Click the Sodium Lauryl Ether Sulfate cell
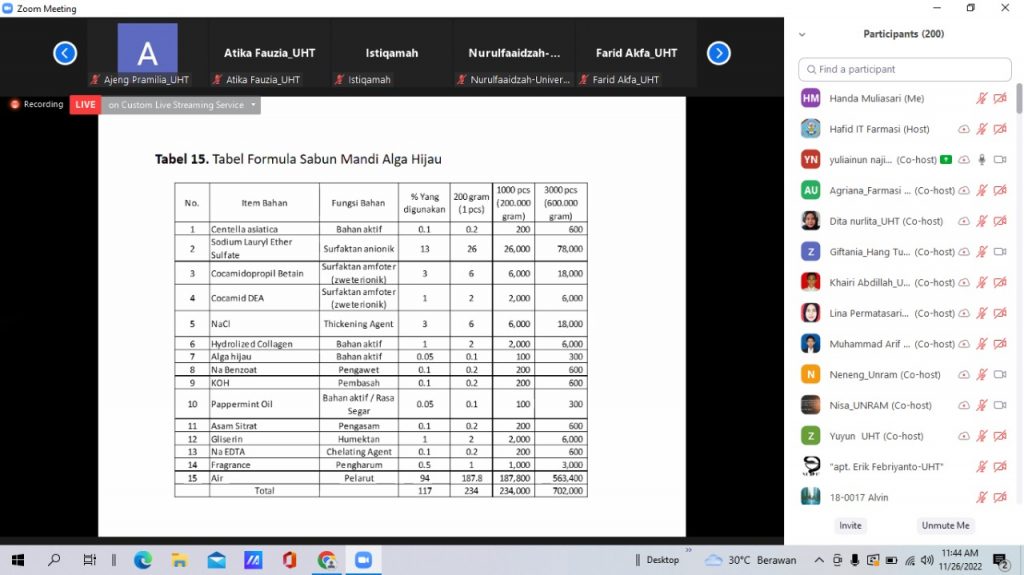The height and width of the screenshot is (575, 1024). pos(264,248)
